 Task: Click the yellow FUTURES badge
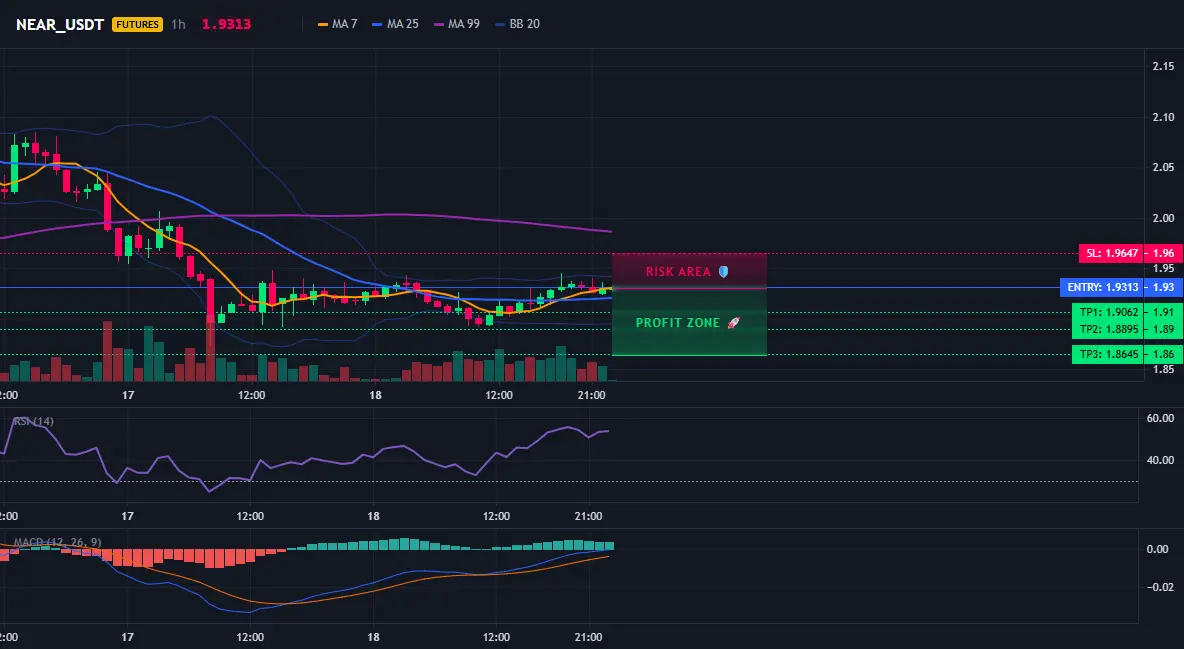click(137, 24)
